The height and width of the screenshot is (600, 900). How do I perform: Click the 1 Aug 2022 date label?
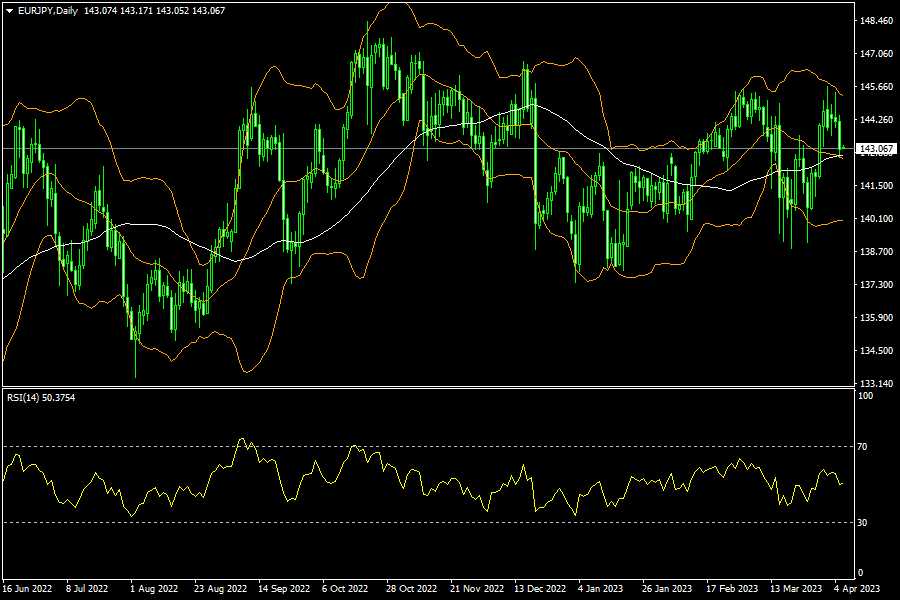click(x=154, y=589)
